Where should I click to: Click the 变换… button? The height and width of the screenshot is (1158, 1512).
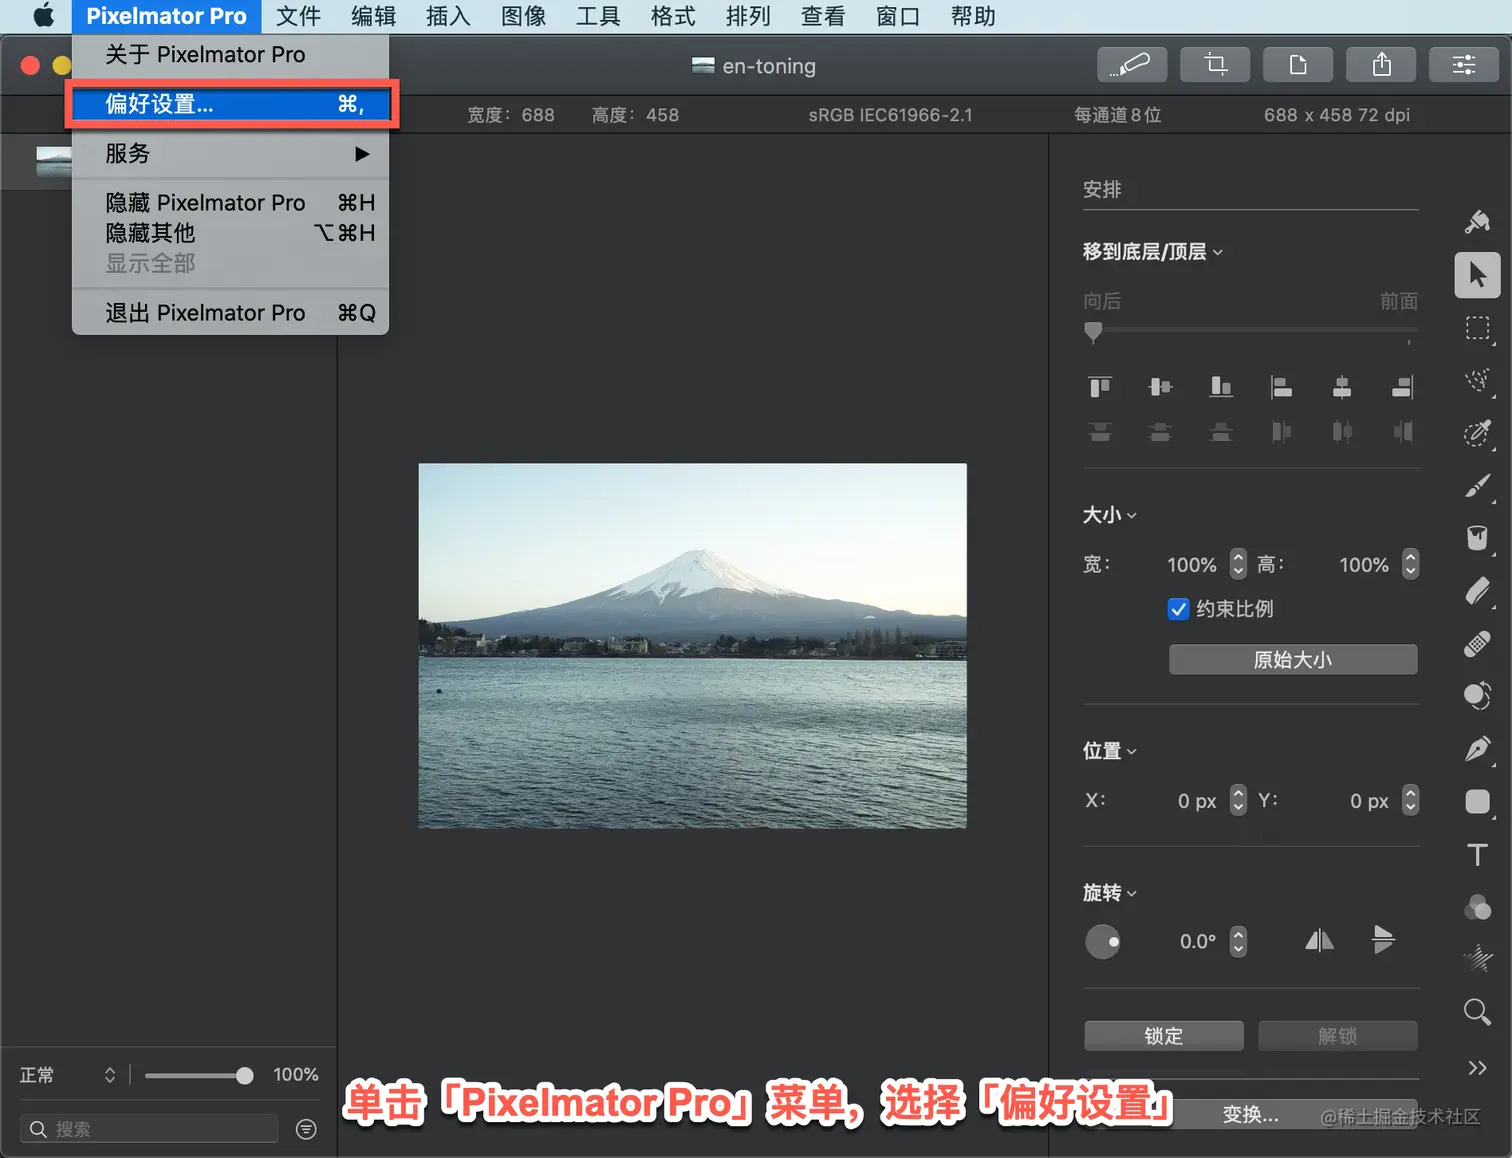click(x=1251, y=1114)
